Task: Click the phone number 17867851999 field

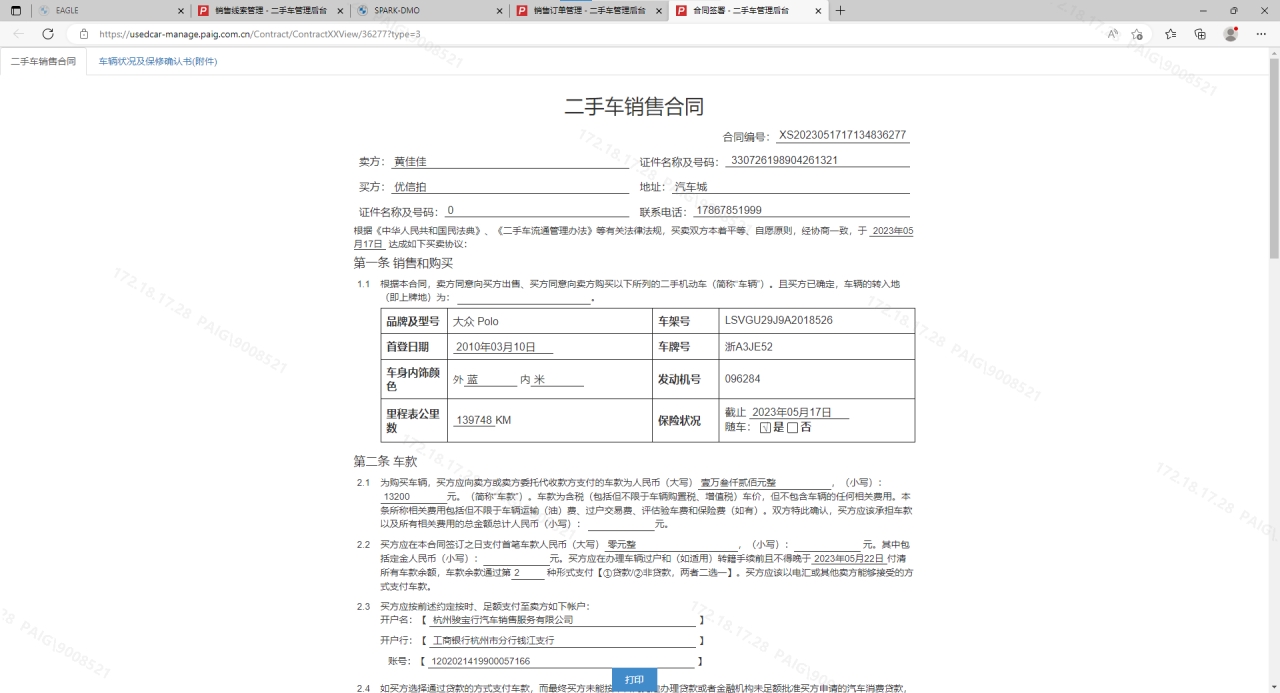Action: click(x=800, y=210)
